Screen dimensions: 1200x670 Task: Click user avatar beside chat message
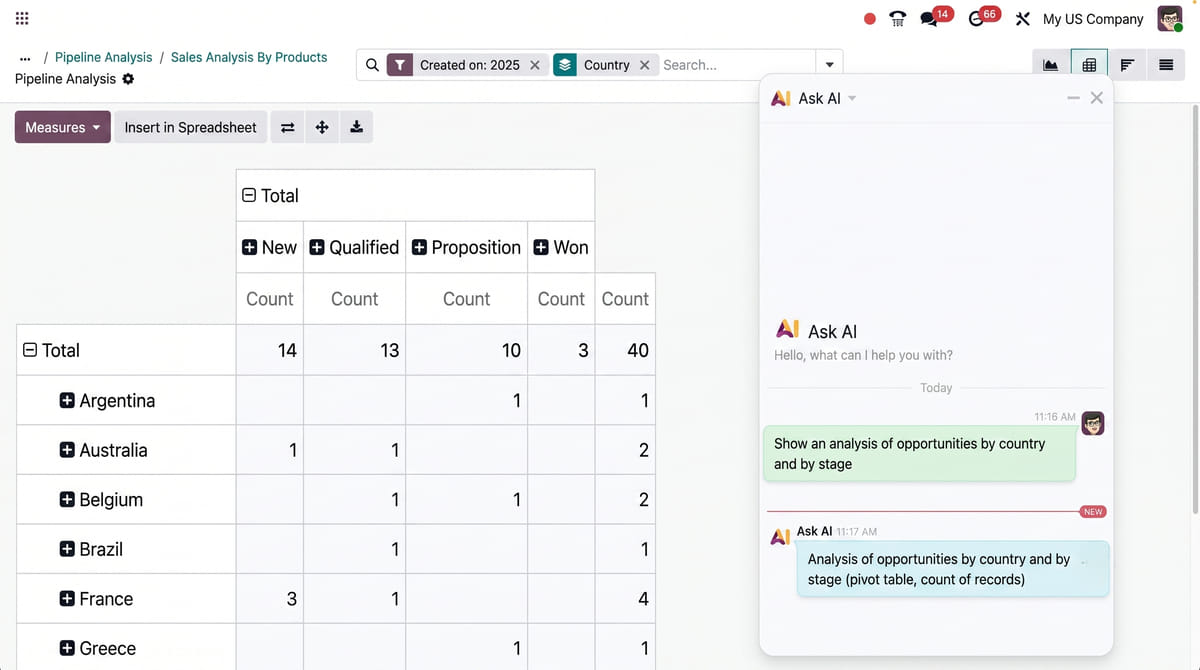click(x=1093, y=424)
